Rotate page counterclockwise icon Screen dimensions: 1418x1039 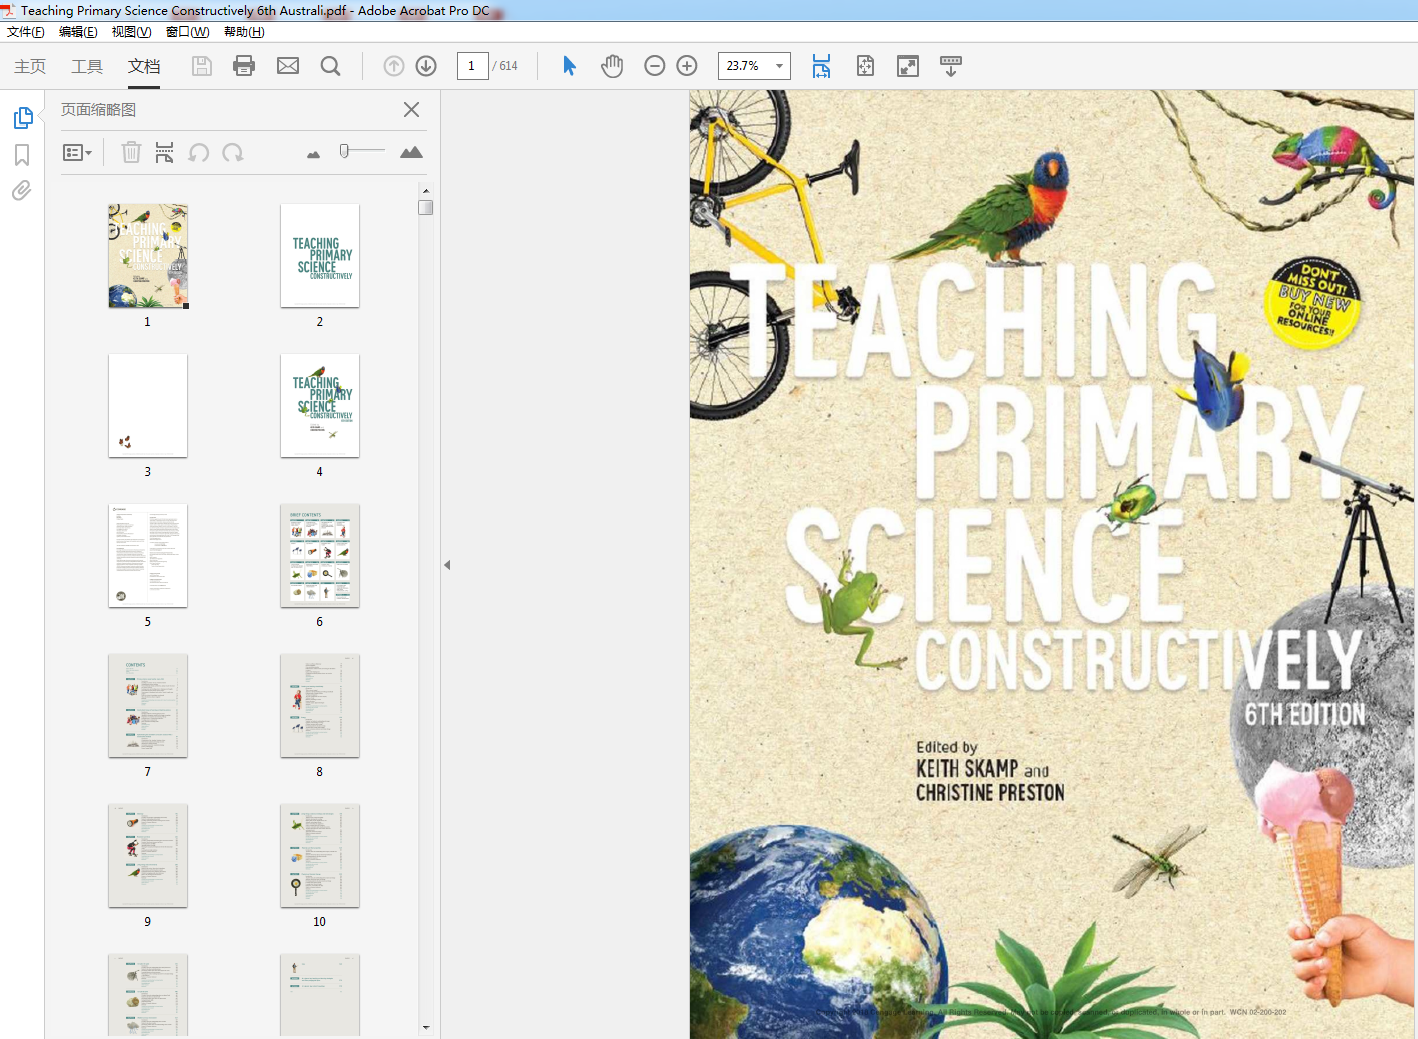click(199, 152)
